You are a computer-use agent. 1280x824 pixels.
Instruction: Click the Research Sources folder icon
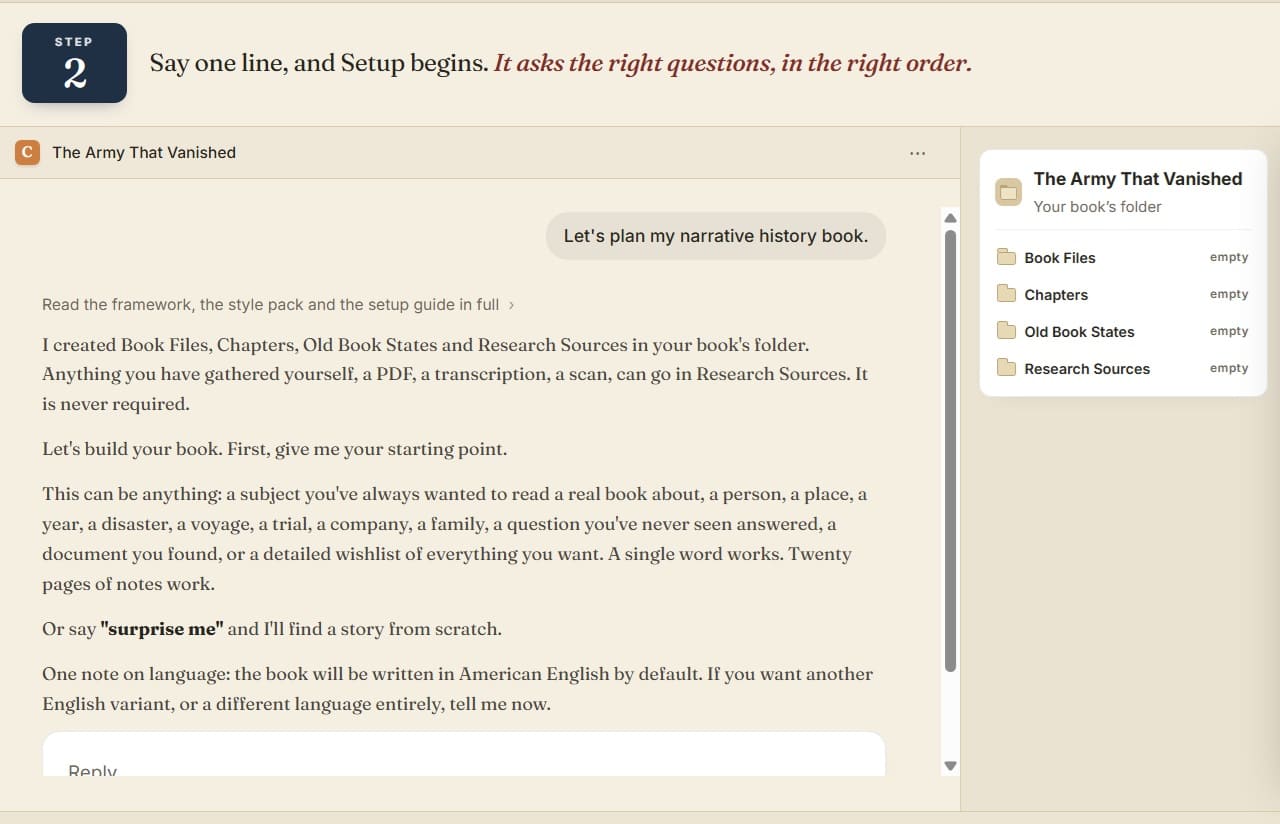[x=1006, y=369]
